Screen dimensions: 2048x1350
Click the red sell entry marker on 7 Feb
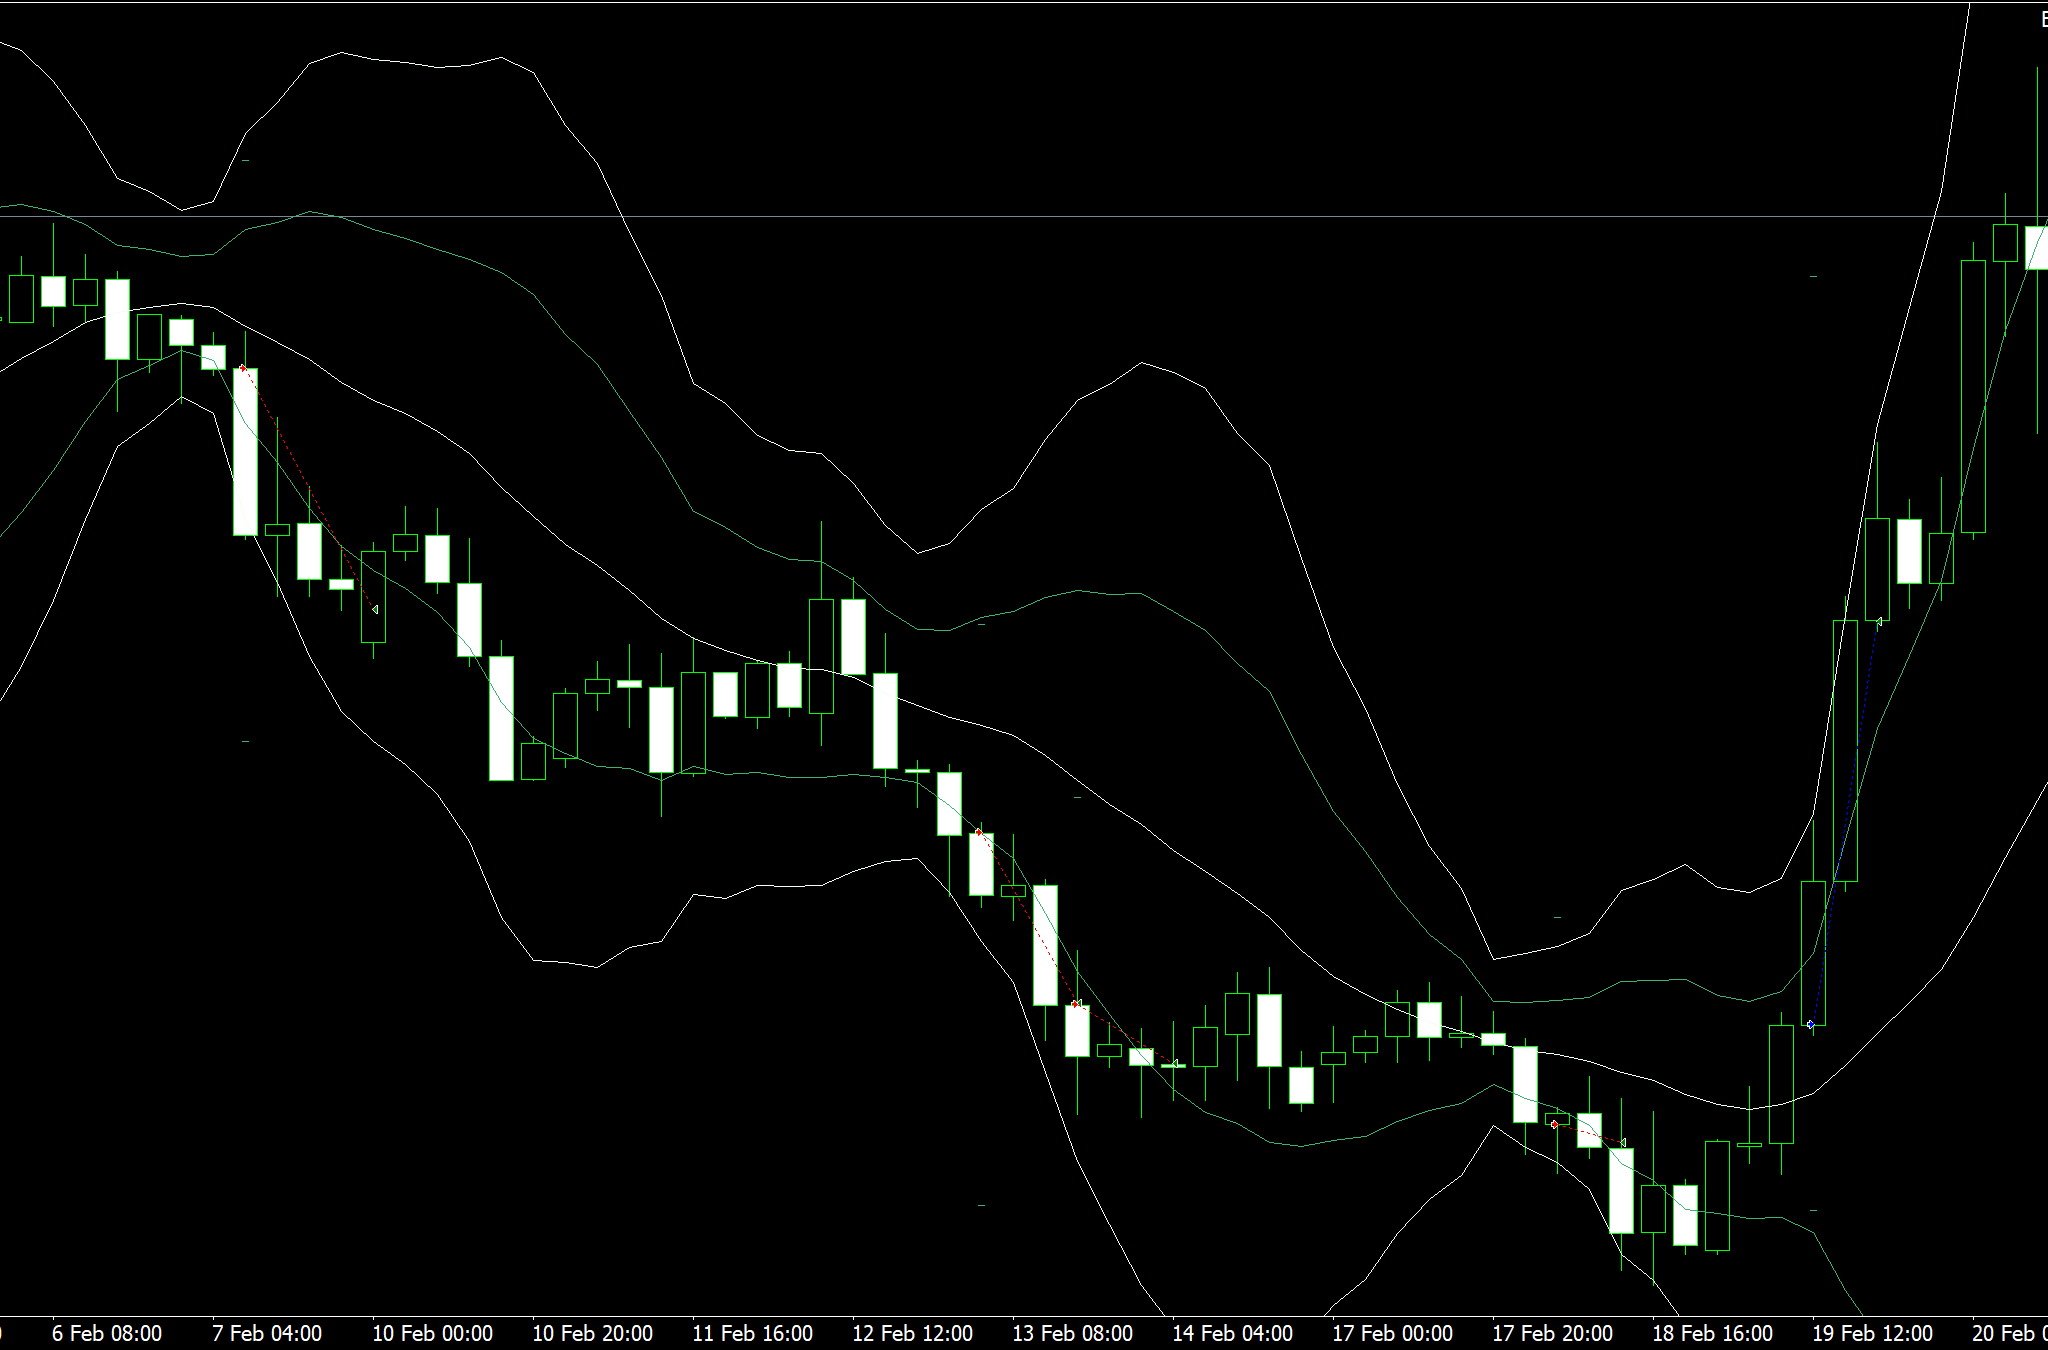click(x=242, y=368)
